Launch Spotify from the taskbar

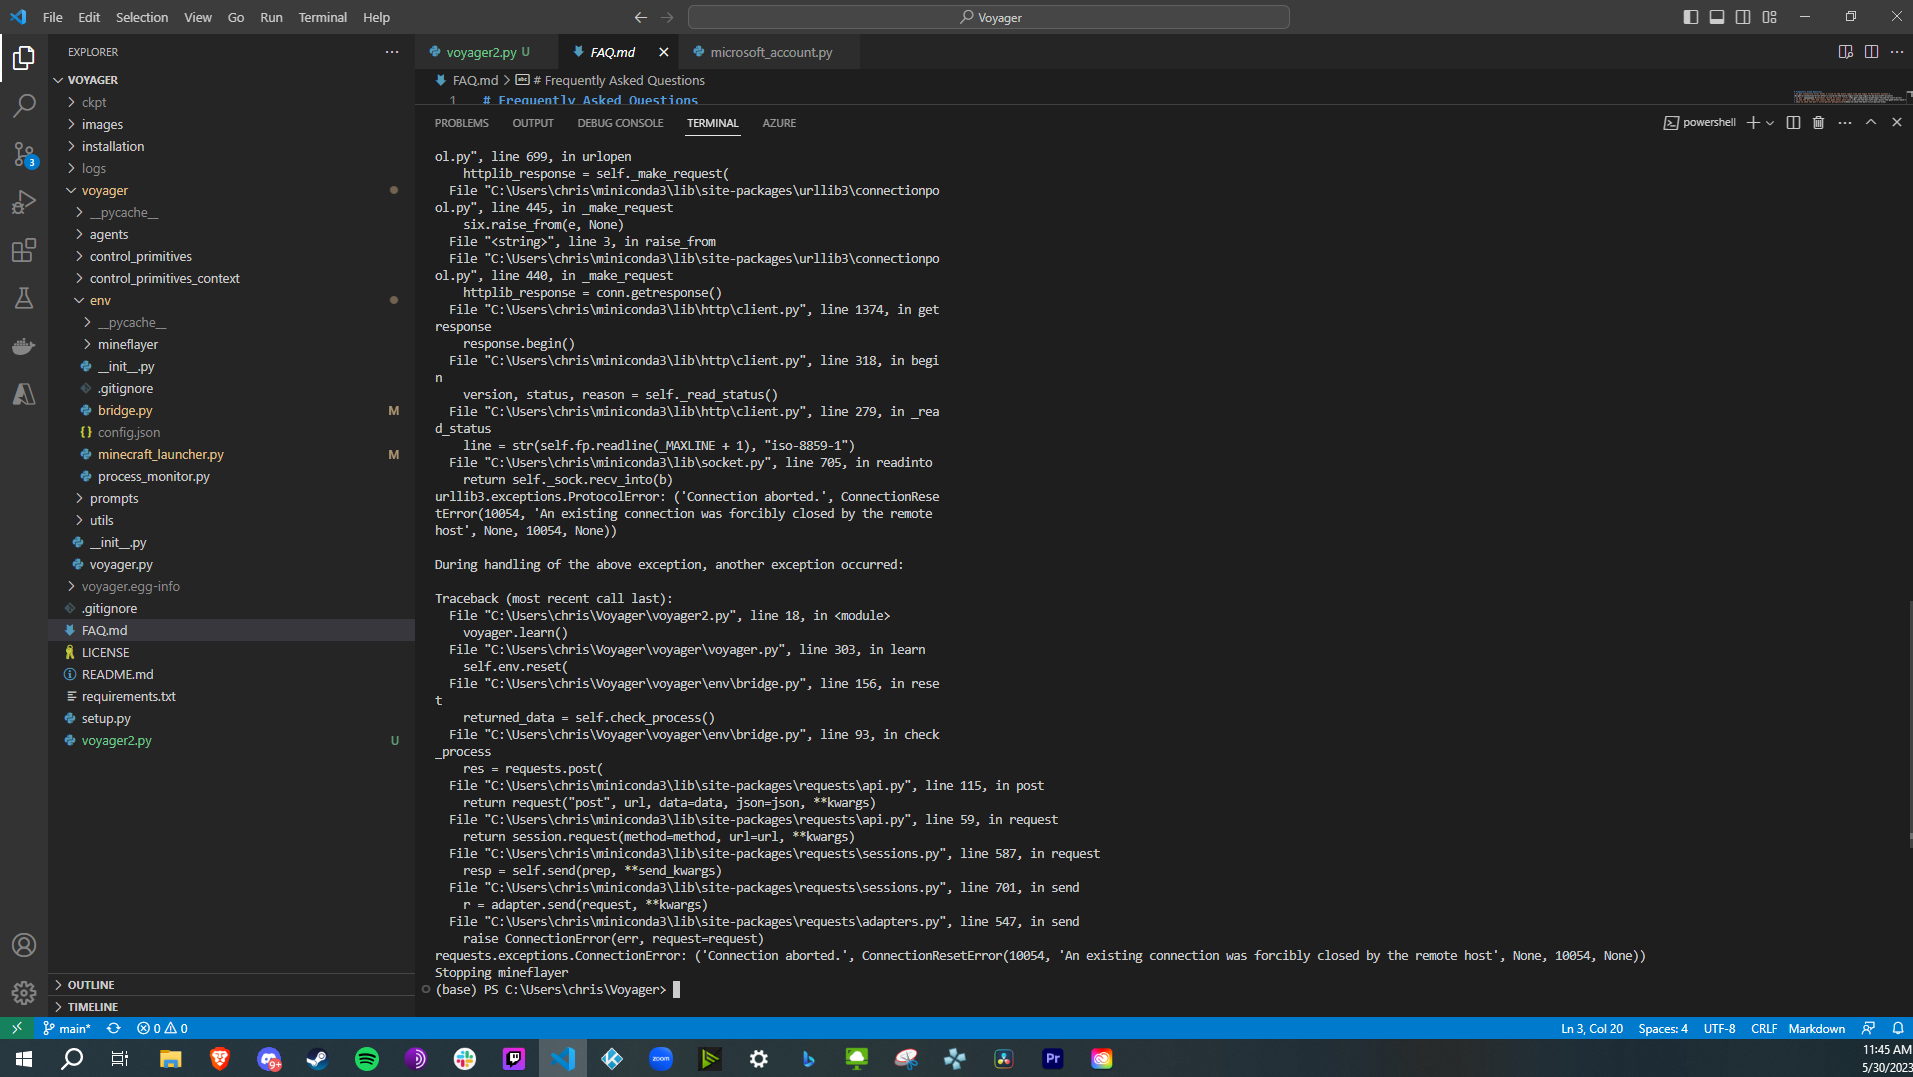click(x=367, y=1057)
